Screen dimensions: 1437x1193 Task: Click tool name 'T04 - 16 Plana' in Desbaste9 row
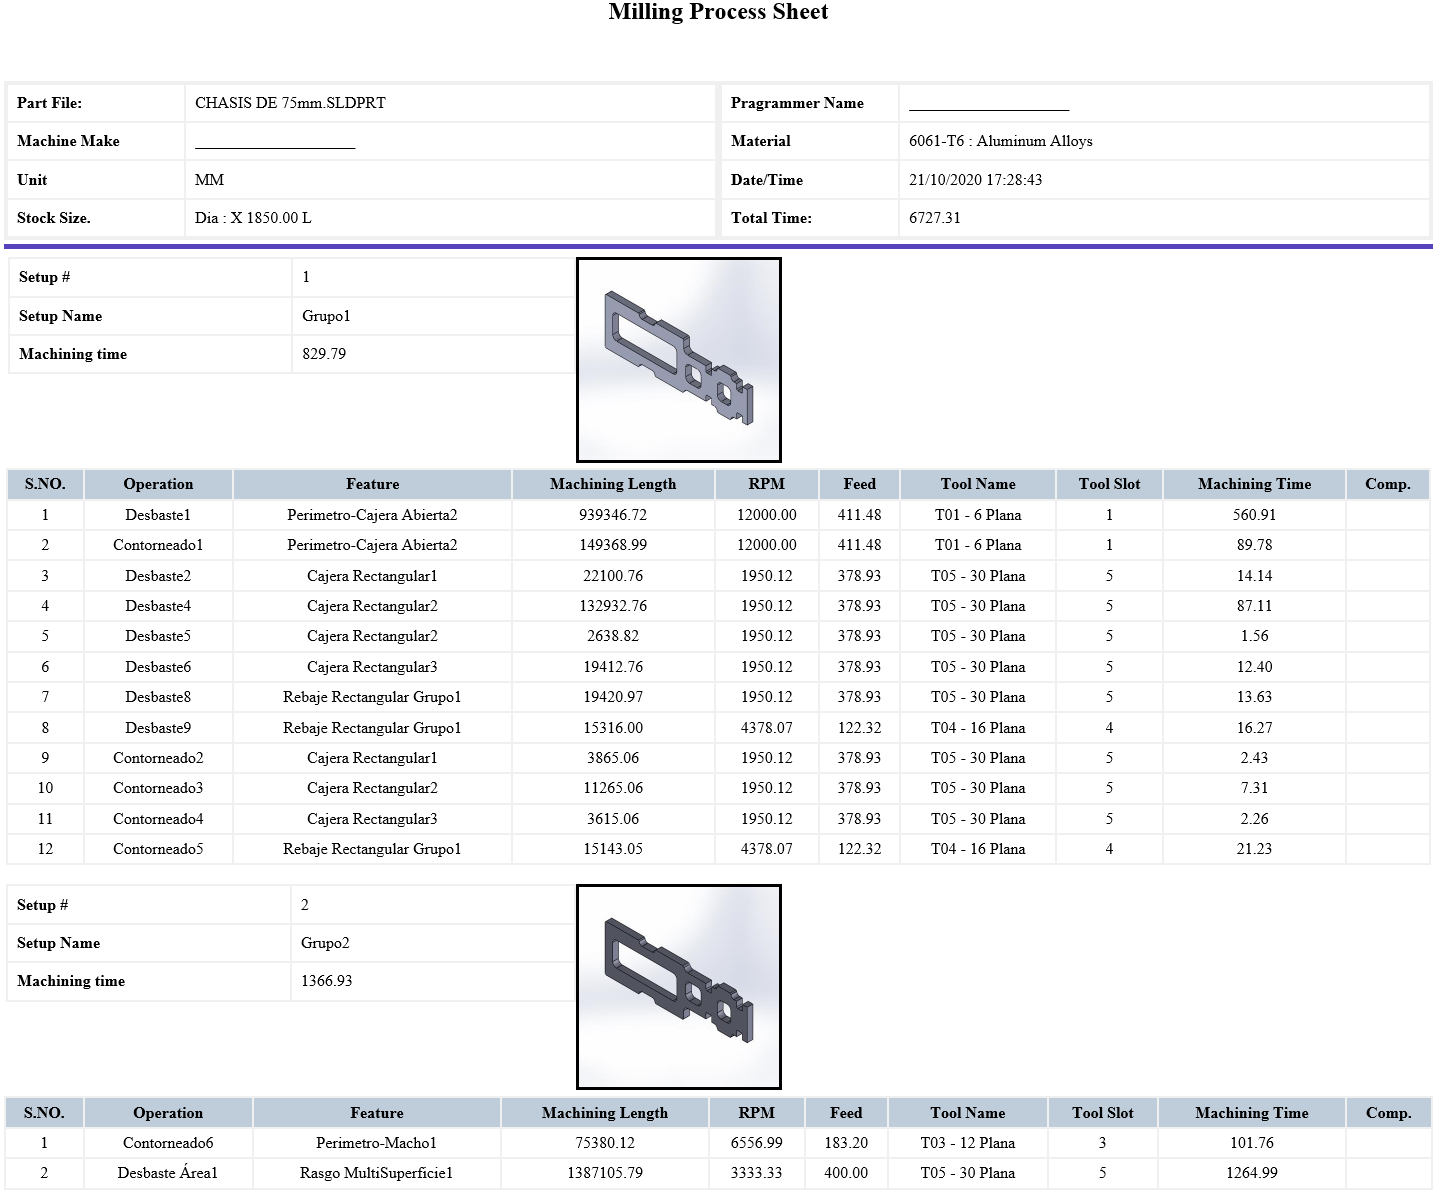pyautogui.click(x=978, y=728)
